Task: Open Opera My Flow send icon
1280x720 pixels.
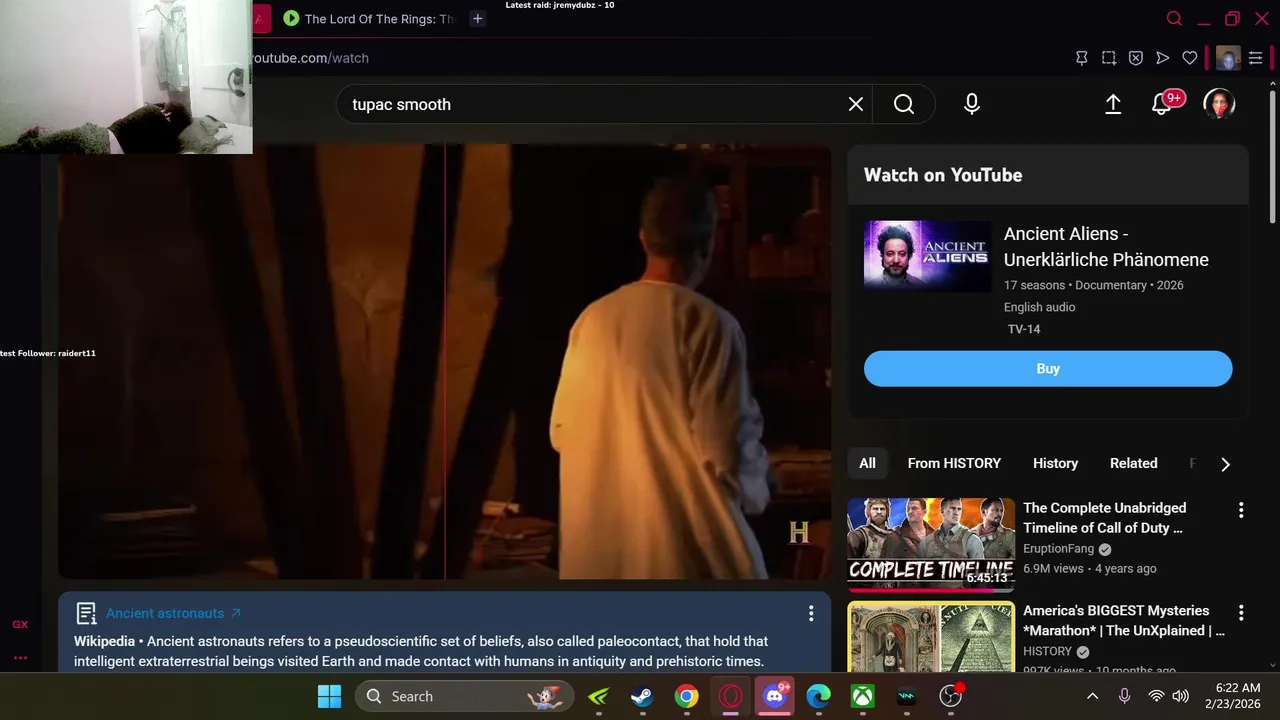Action: [1163, 58]
